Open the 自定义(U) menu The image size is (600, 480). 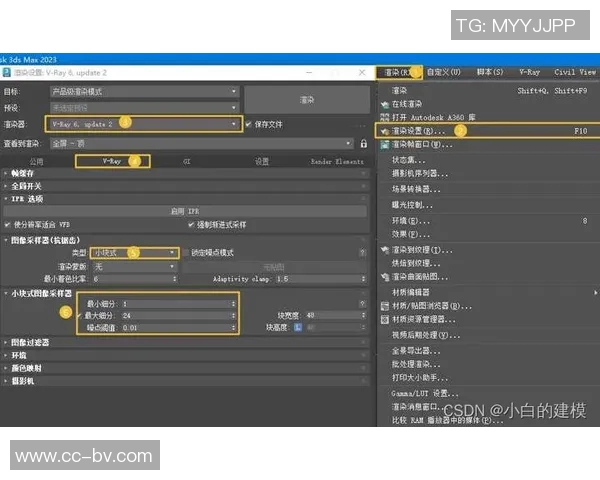coord(444,72)
